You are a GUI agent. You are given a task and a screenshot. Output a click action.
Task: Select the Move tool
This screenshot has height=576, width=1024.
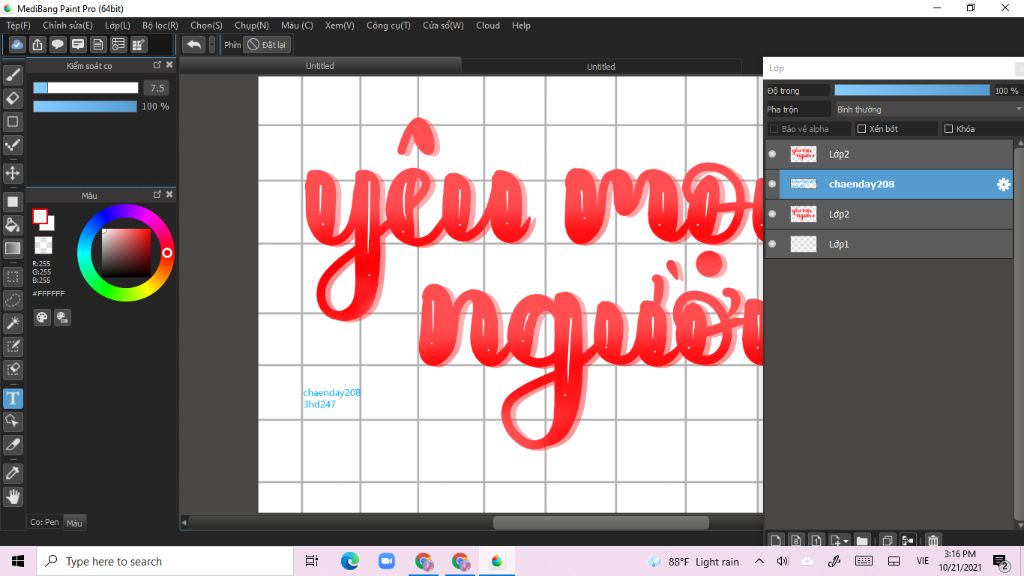click(12, 173)
